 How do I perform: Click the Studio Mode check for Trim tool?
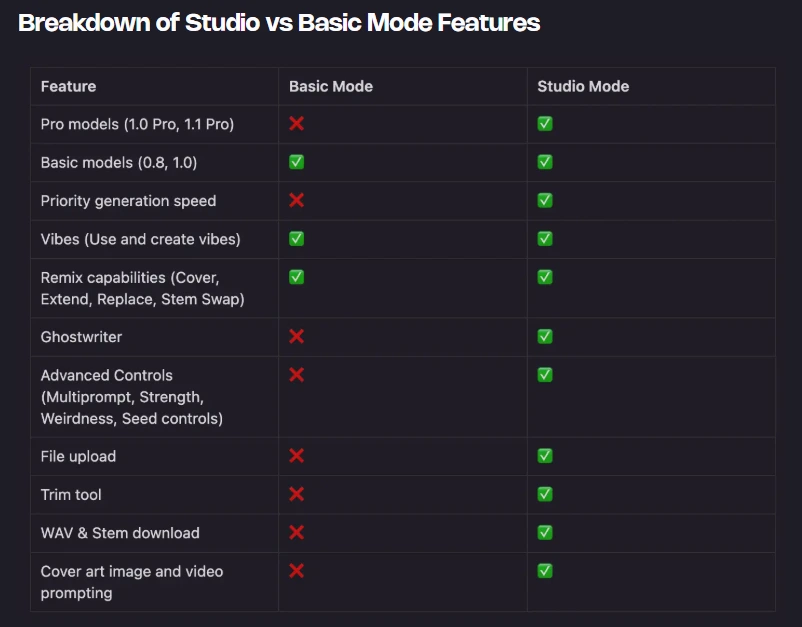545,494
